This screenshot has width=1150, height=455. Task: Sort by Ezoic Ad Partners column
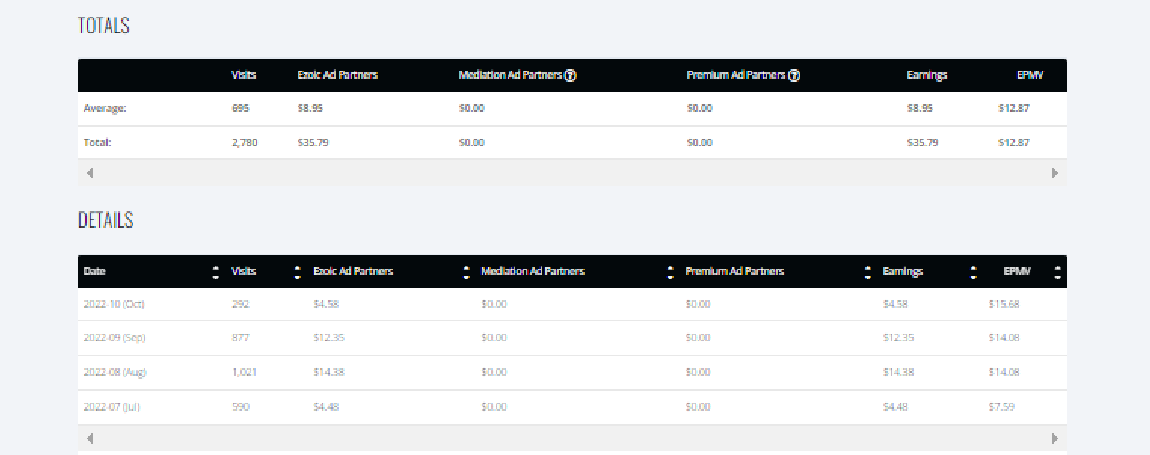point(466,272)
